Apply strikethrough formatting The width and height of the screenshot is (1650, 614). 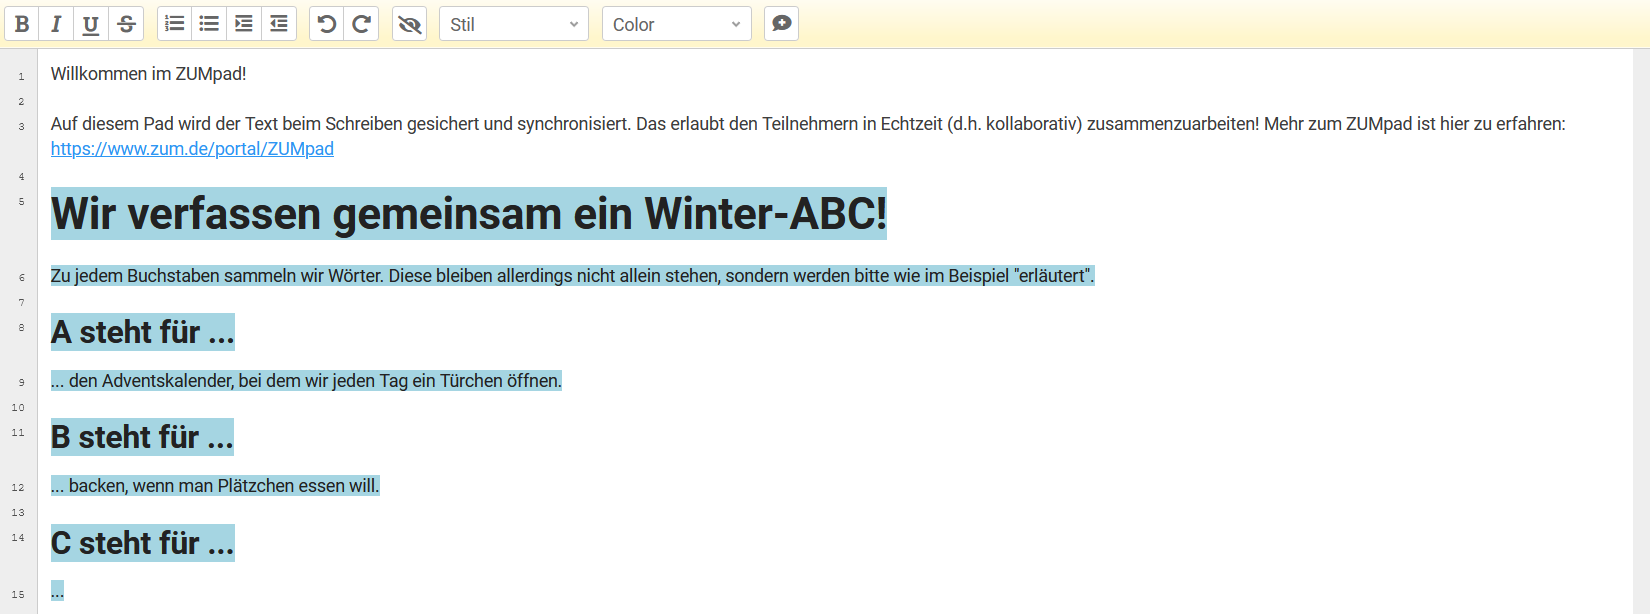click(126, 24)
